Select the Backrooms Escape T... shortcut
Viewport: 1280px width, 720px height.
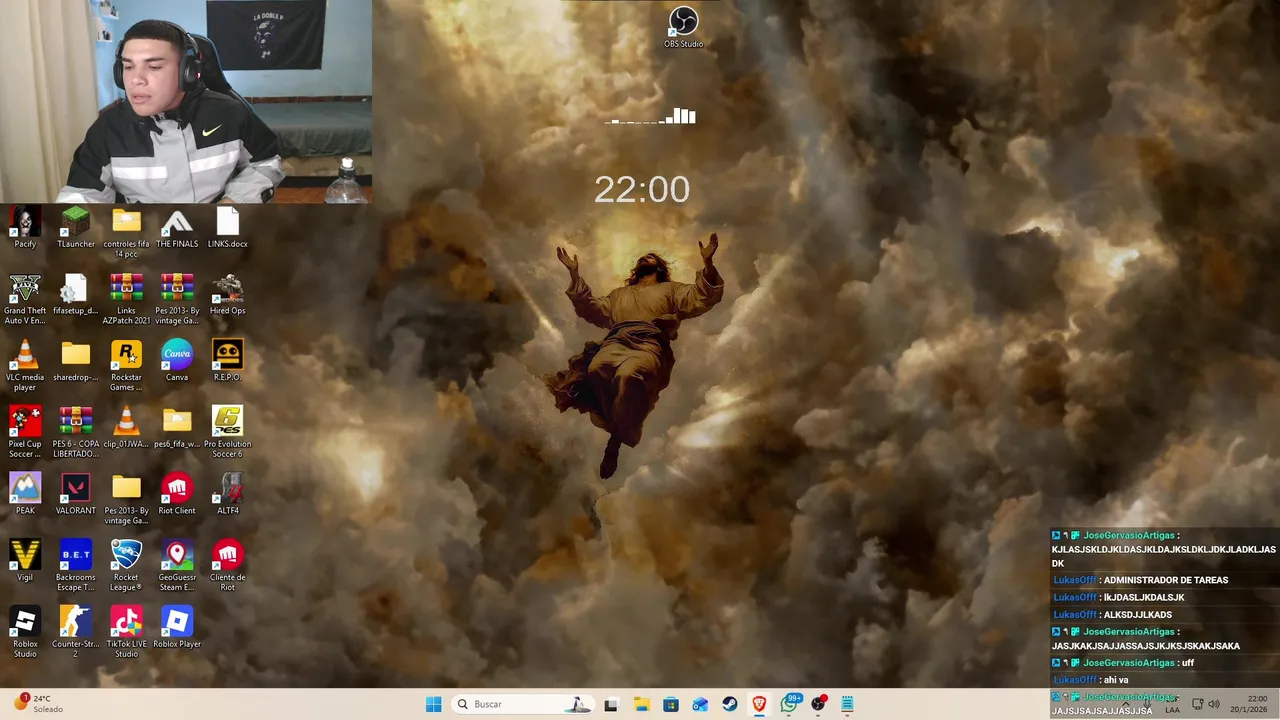coord(76,566)
